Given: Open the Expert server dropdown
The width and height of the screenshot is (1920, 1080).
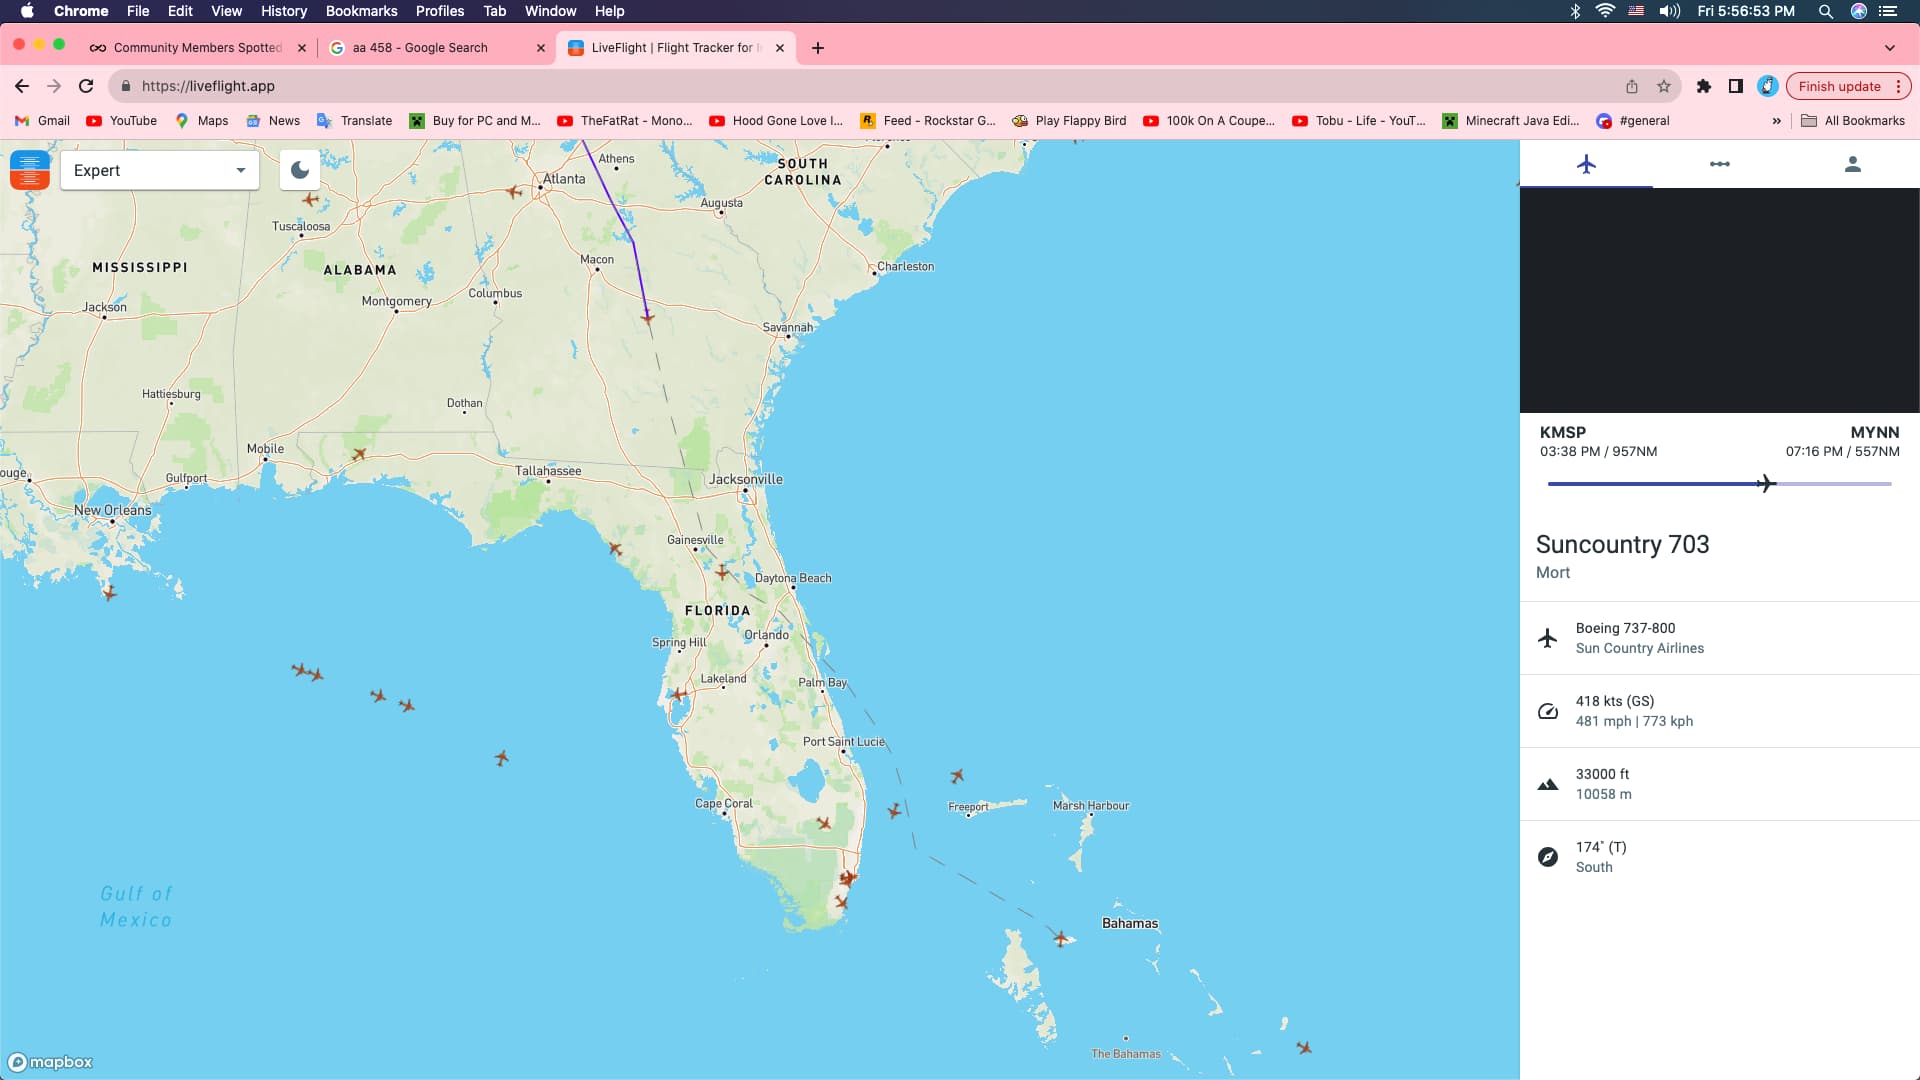Looking at the screenshot, I should pyautogui.click(x=160, y=170).
